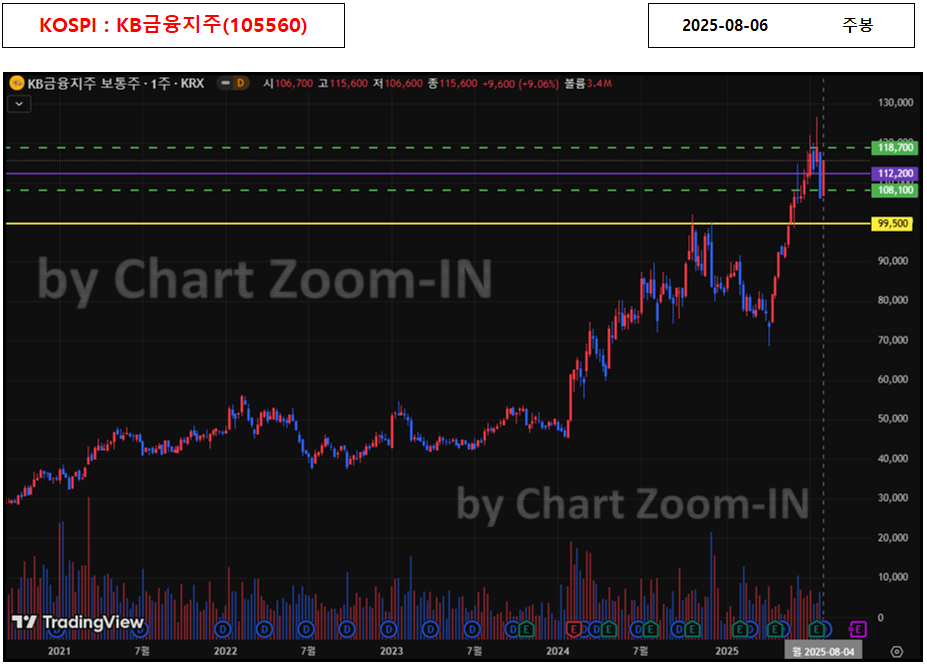Click the +9,600 (+9.06%) change value

pyautogui.click(x=520, y=83)
